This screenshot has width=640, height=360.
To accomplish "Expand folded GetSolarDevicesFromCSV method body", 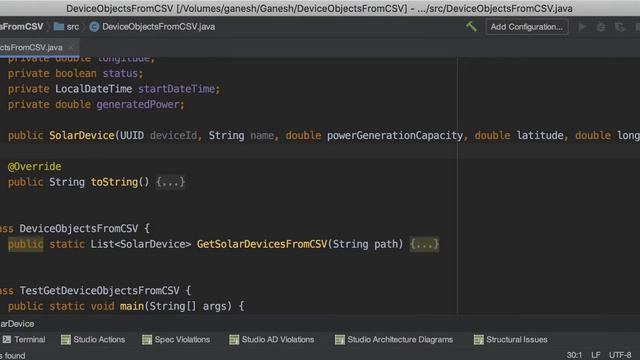I will pos(424,244).
